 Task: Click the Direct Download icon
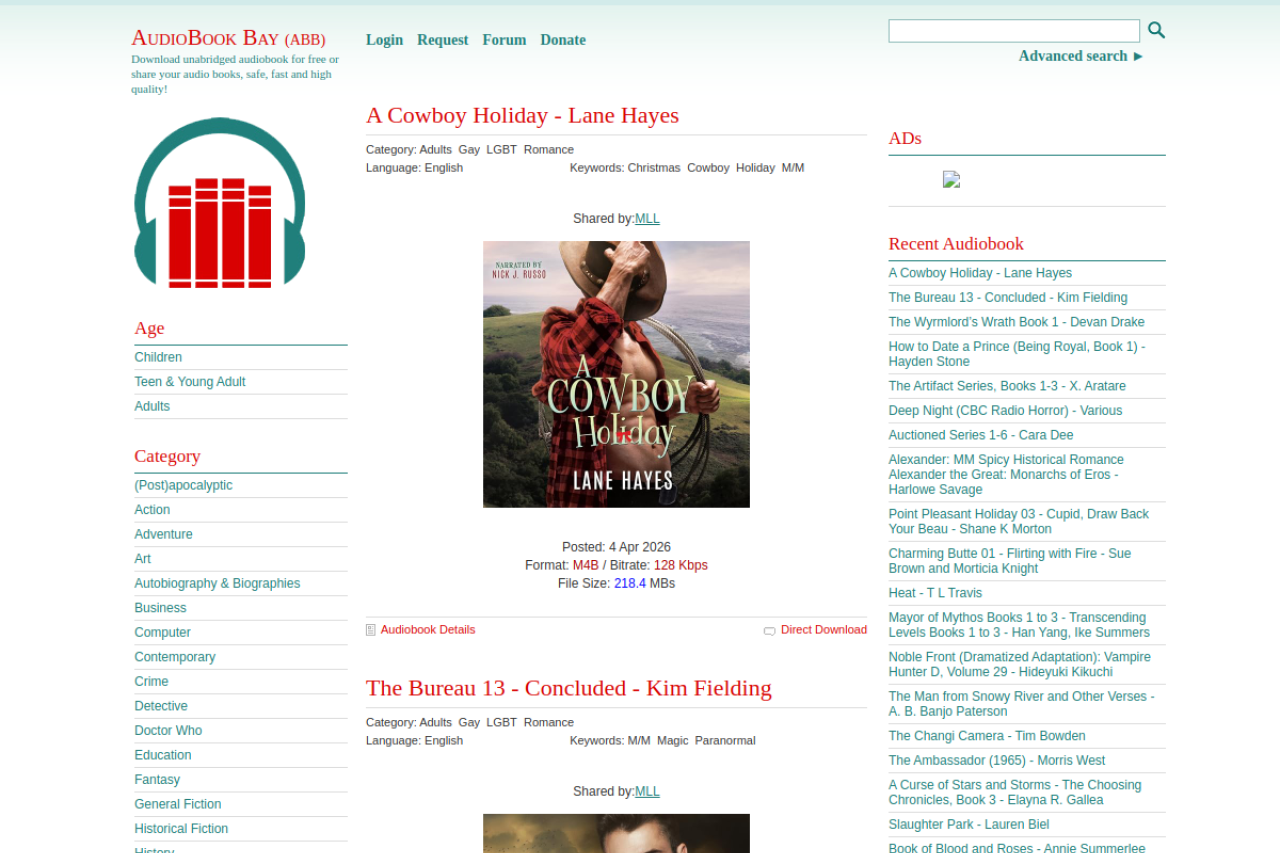coord(769,631)
